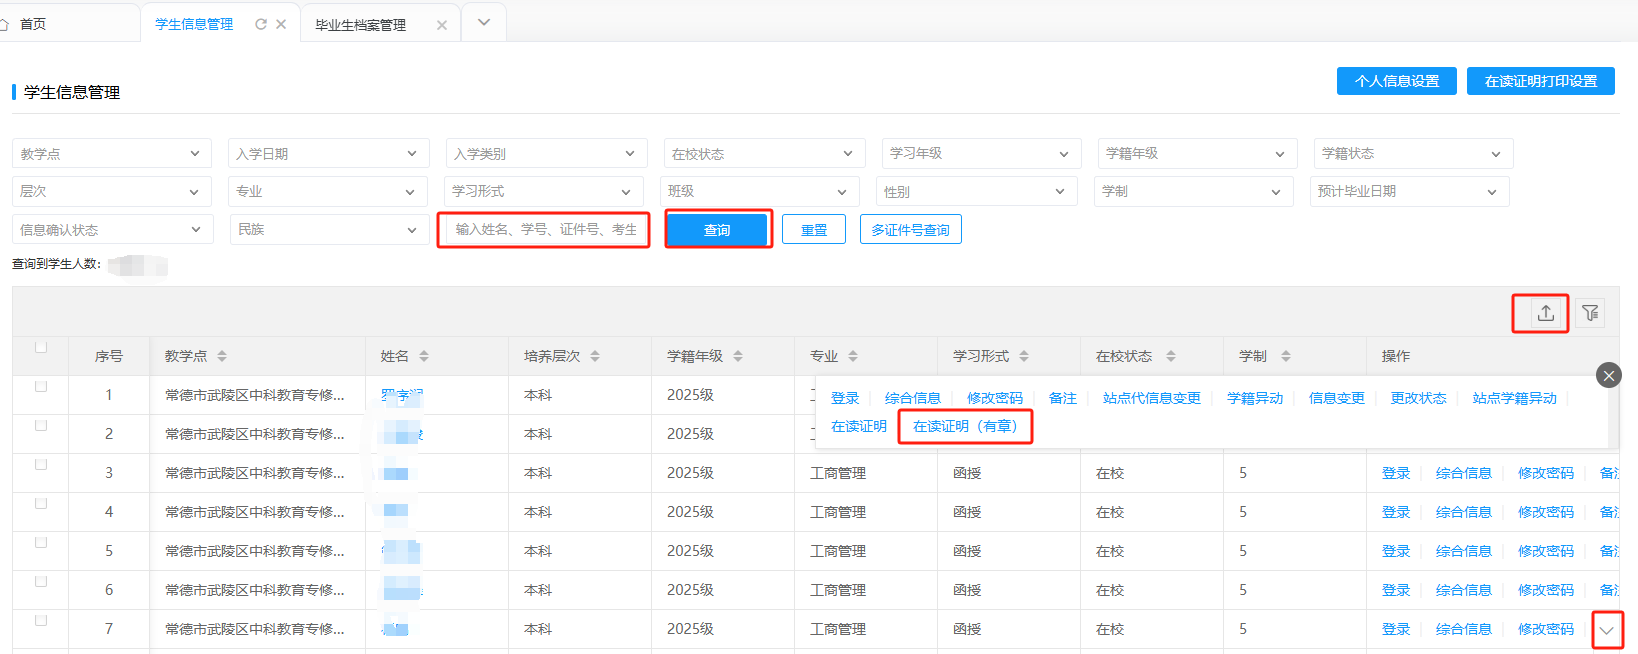Go to the 首页 tab
This screenshot has height=654, width=1638.
[x=33, y=24]
